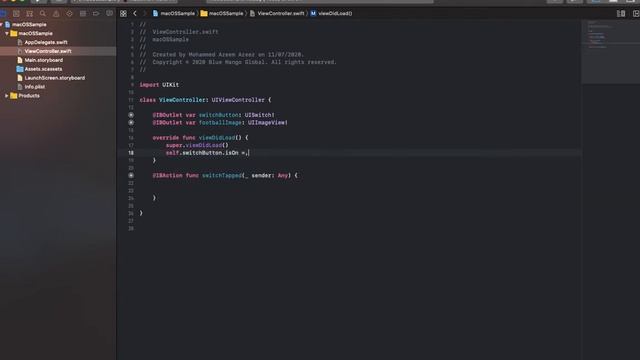The image size is (640, 360).
Task: Click the 'Copyright' comment line
Action: coord(238,62)
